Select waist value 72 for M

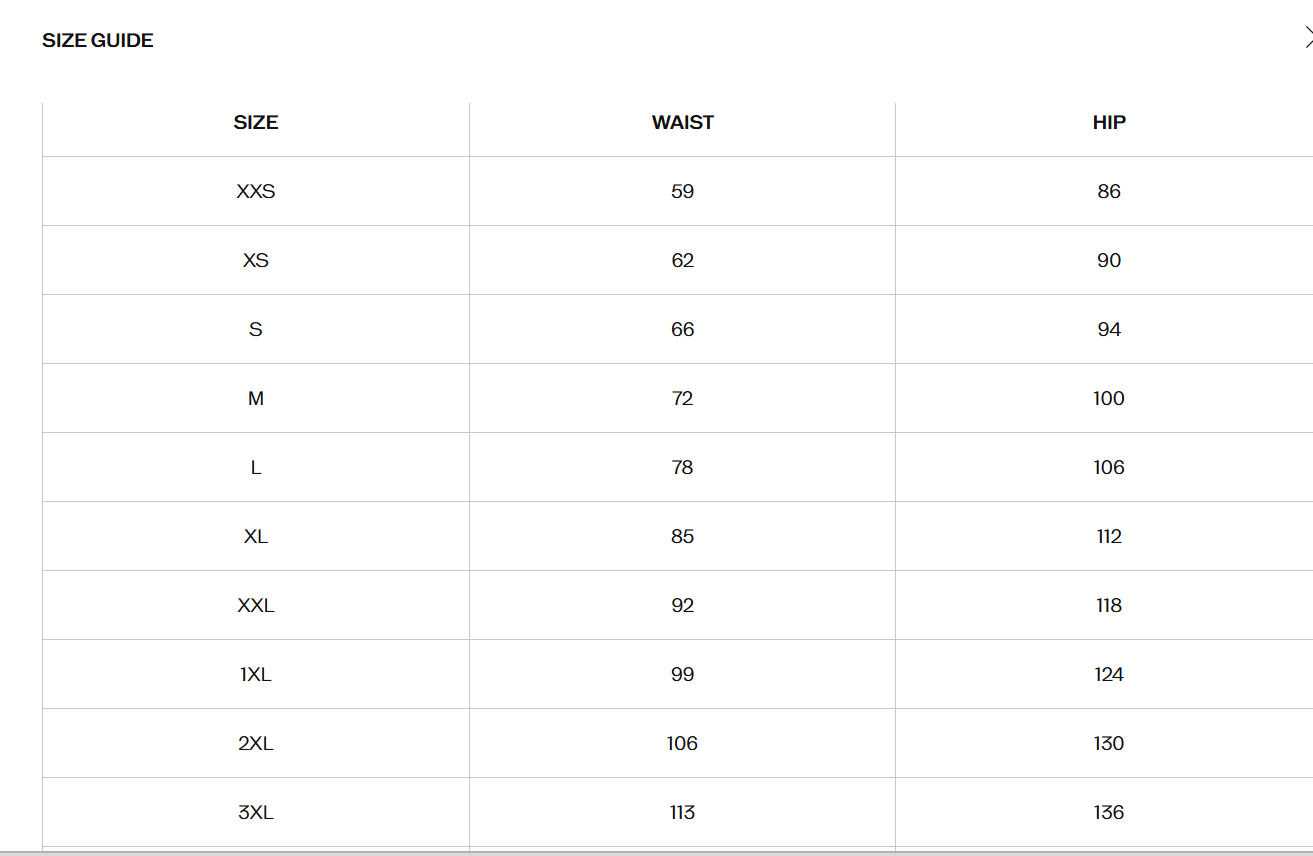coord(683,399)
